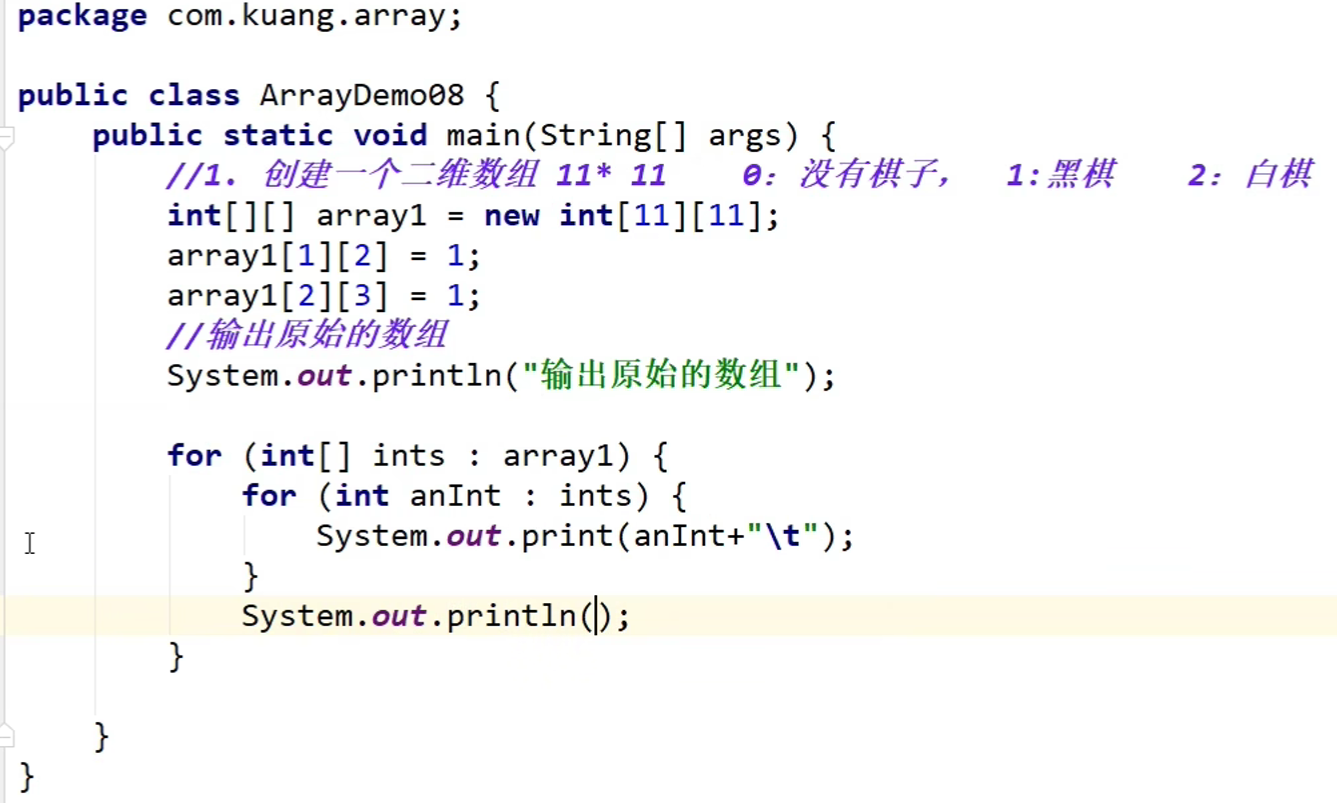1337x803 pixels.
Task: Collapse the main method fold marker in gutter
Action: coord(6,136)
